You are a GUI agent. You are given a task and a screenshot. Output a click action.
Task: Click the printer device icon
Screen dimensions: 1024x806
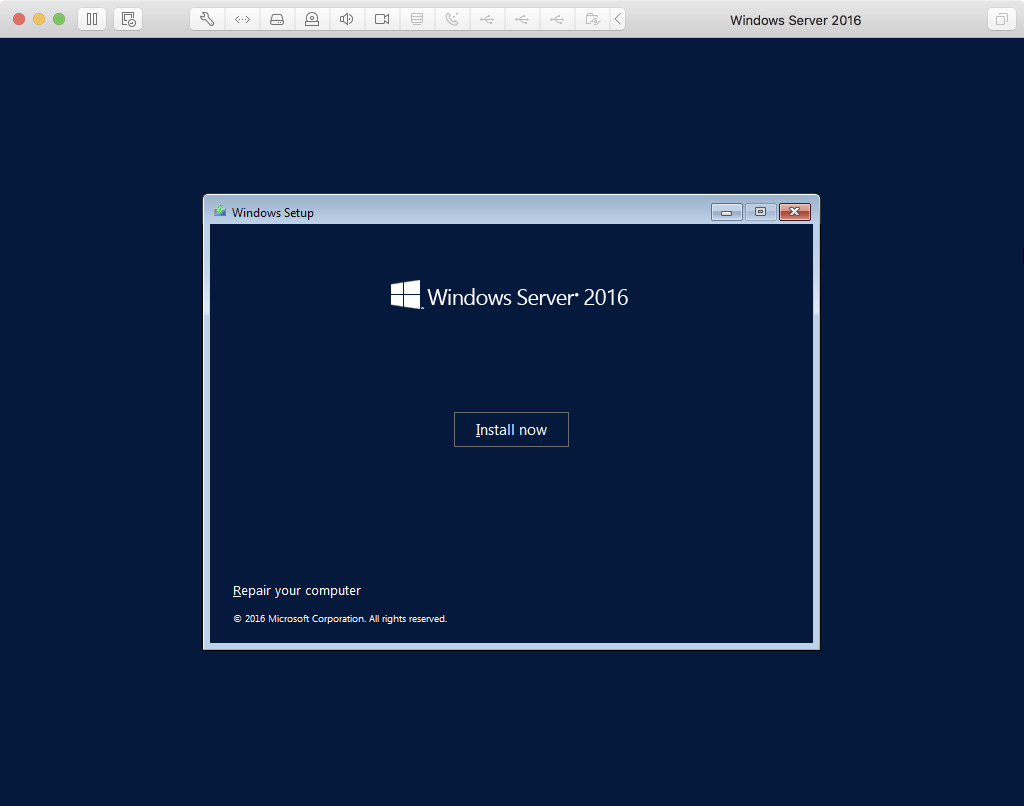pyautogui.click(x=417, y=19)
